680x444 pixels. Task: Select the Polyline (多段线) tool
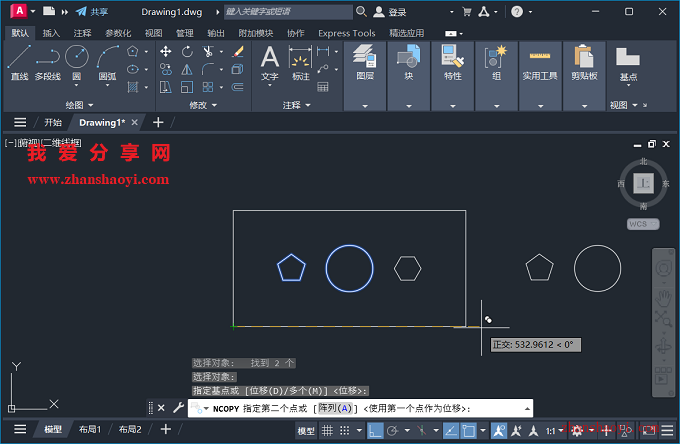(x=48, y=62)
